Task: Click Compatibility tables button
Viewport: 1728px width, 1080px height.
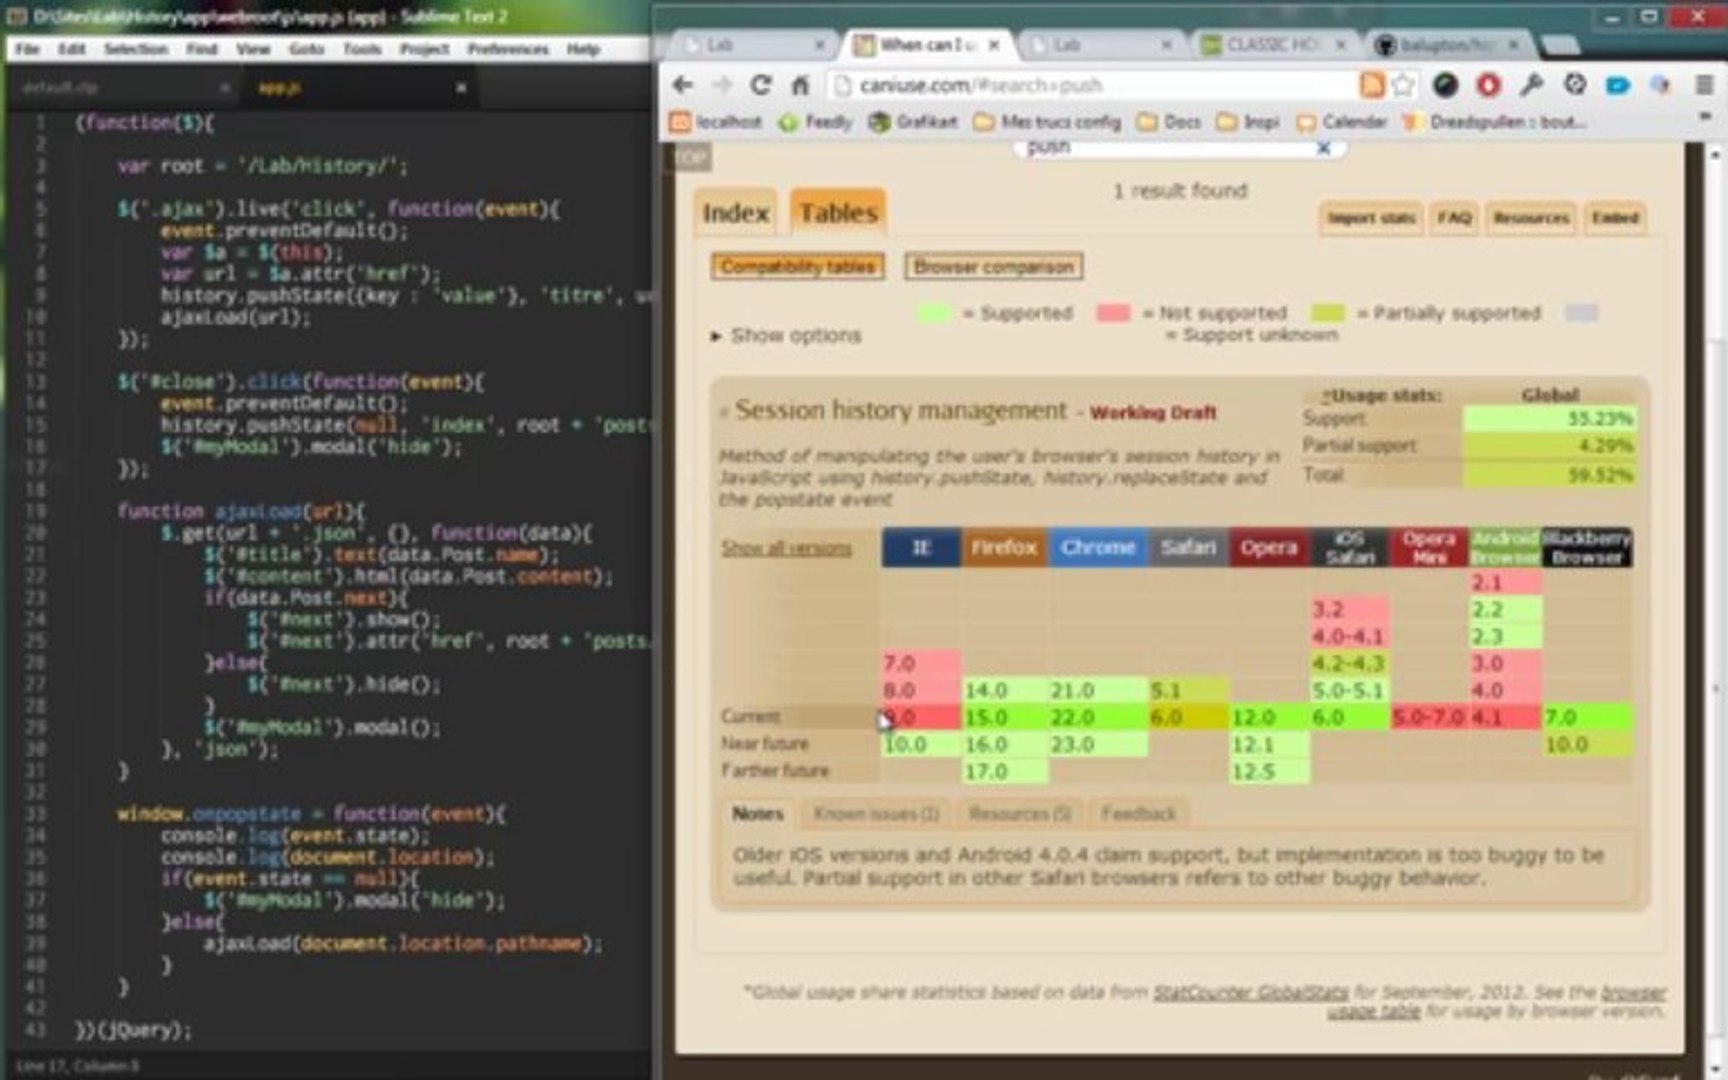Action: pos(798,267)
